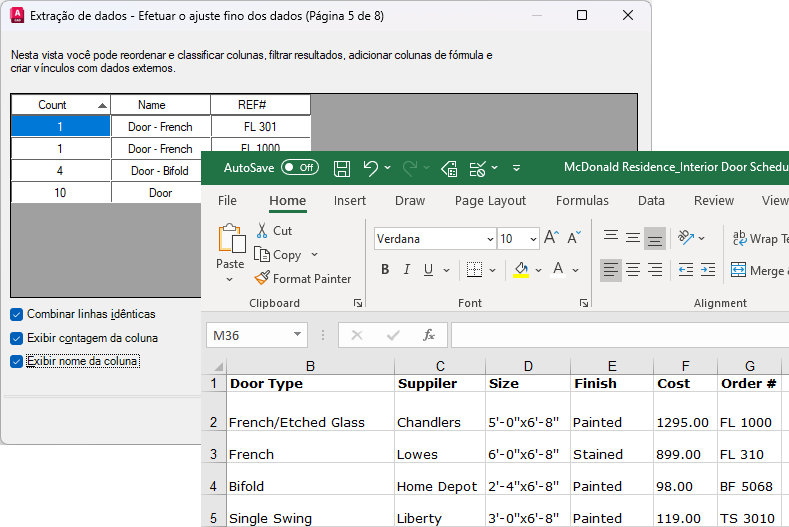Center align text horizontally
The image size is (789, 527).
click(633, 269)
